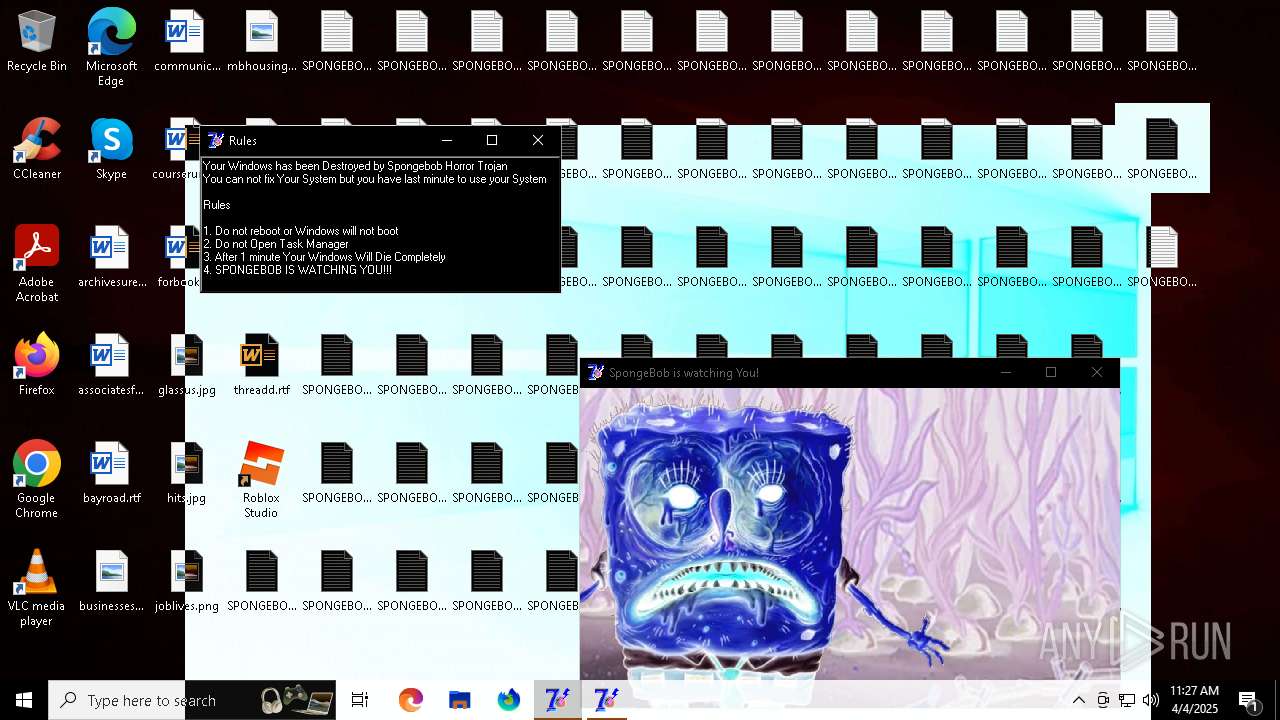The image size is (1280, 720).
Task: Select the VLC media player shortcut
Action: pos(37,589)
